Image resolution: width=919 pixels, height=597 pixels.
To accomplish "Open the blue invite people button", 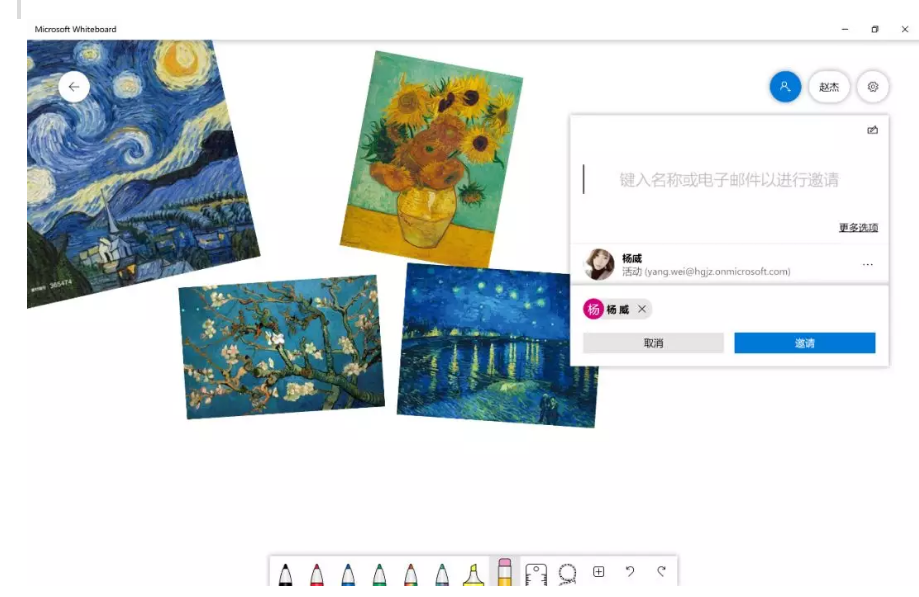I will (785, 87).
